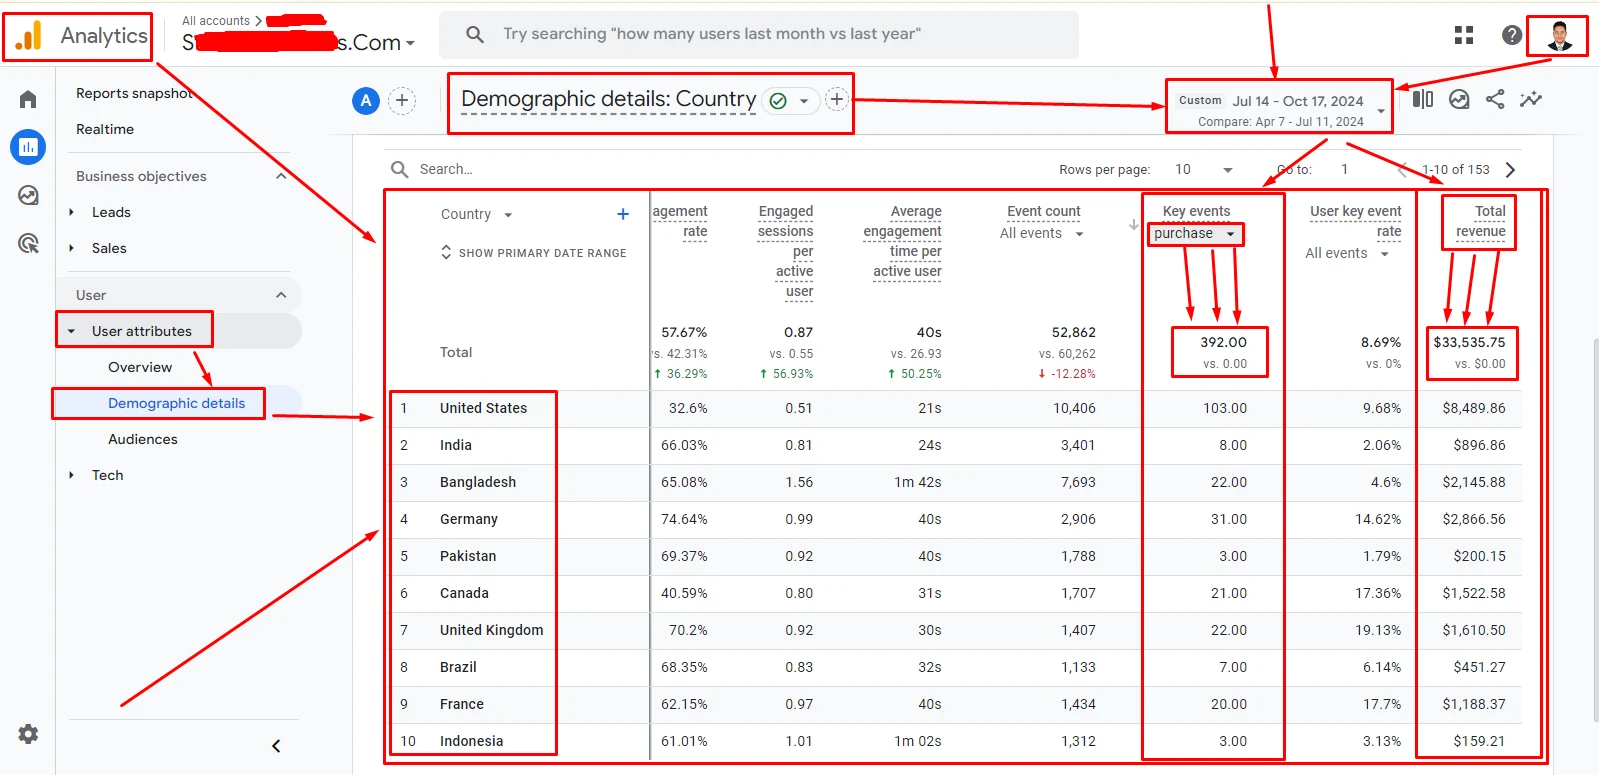Open the Explore icon in left rail
The height and width of the screenshot is (775, 1599).
click(28, 195)
